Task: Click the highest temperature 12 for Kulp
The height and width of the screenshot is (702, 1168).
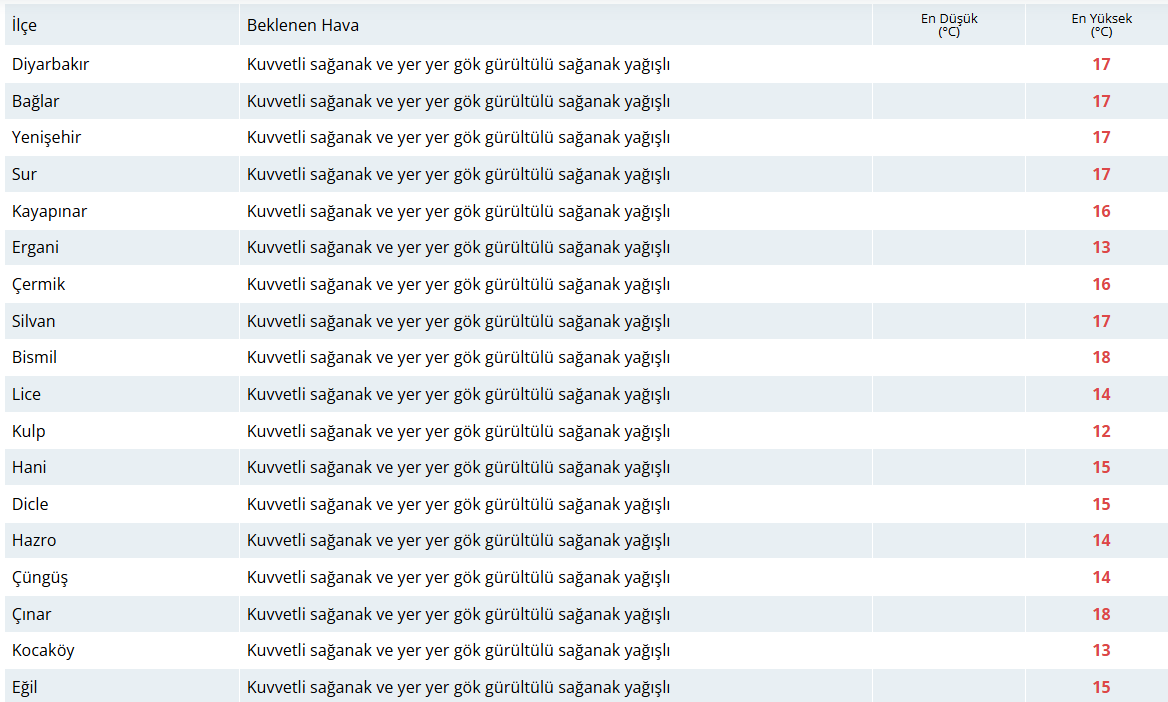Action: [x=1101, y=431]
